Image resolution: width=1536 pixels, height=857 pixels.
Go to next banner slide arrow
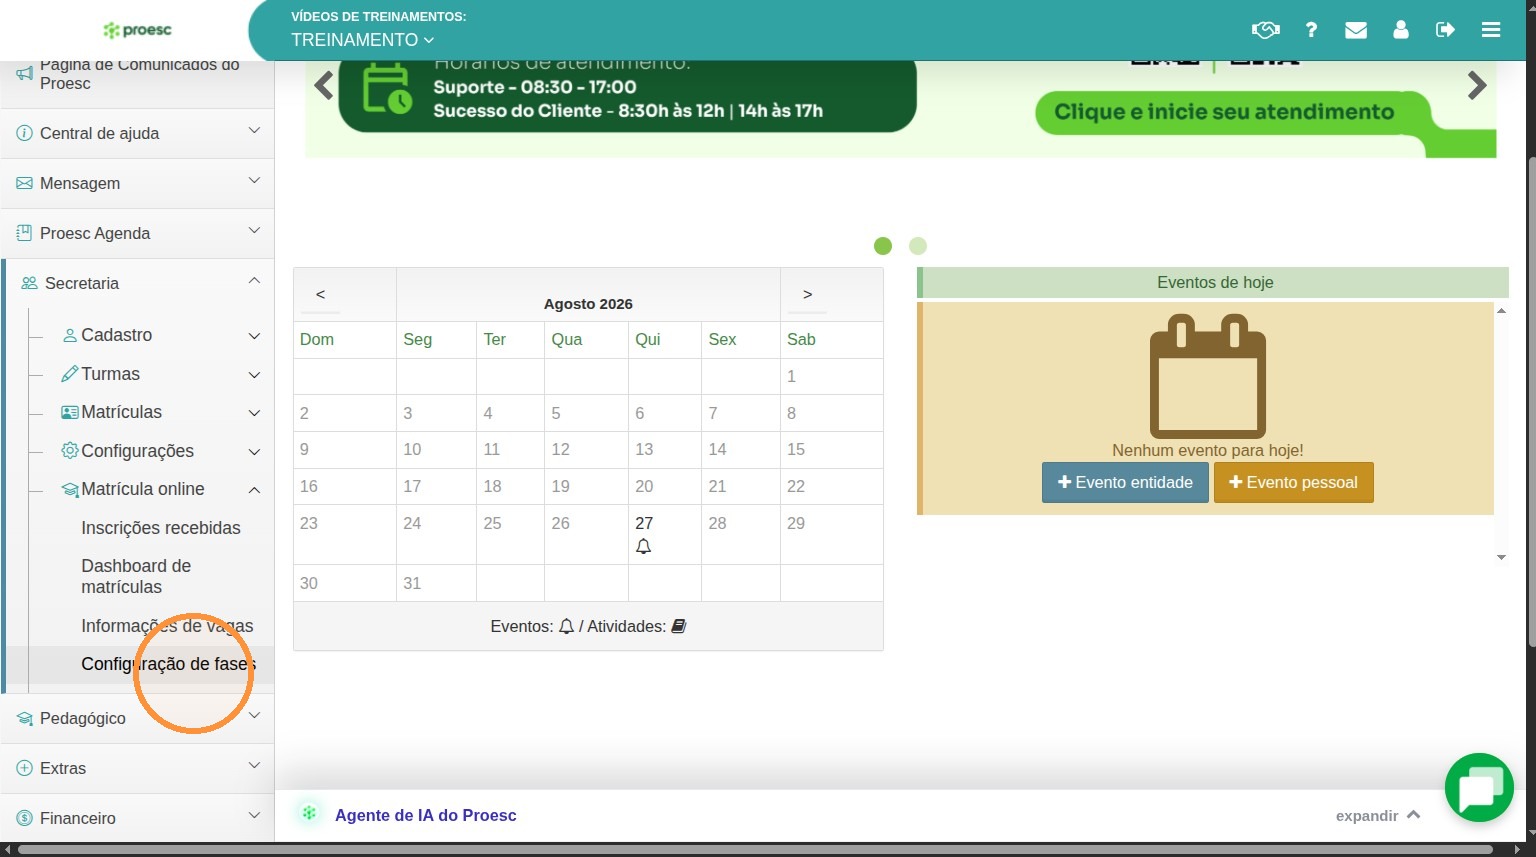click(1477, 86)
